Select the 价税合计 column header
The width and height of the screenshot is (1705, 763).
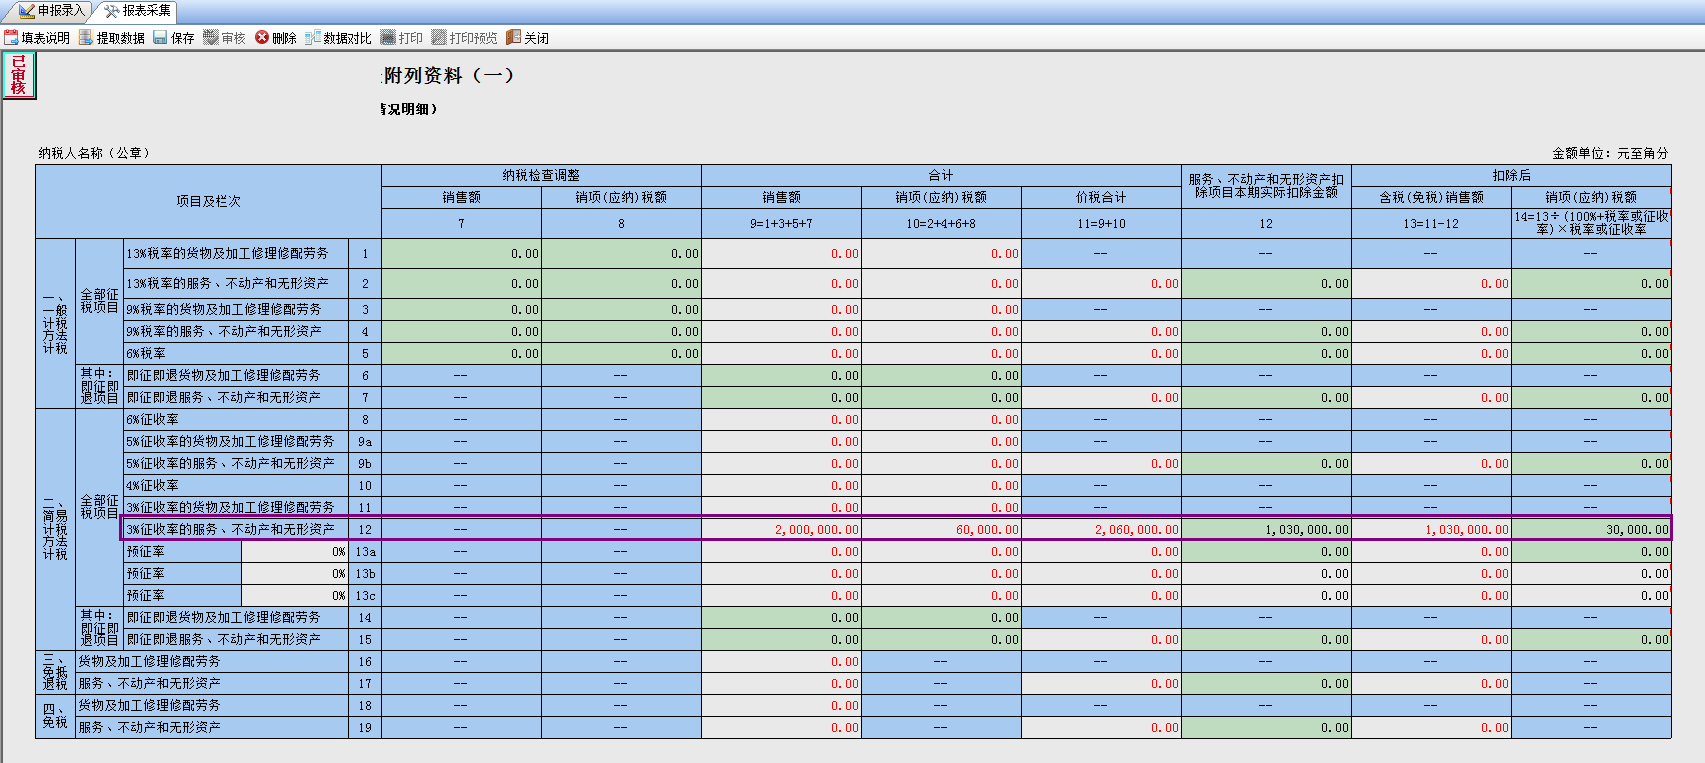[1101, 197]
